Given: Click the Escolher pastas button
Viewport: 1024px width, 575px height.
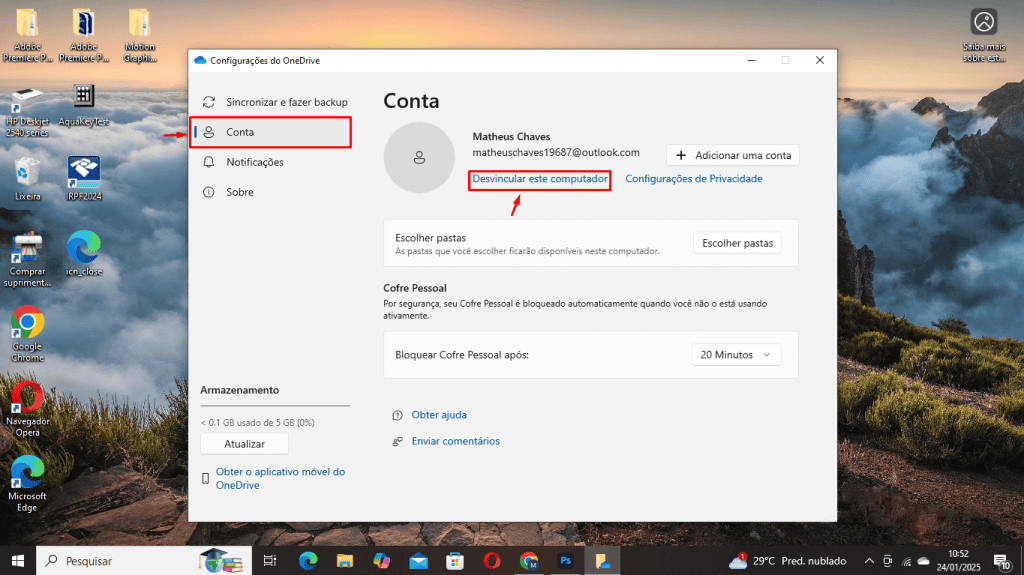Looking at the screenshot, I should pyautogui.click(x=737, y=243).
